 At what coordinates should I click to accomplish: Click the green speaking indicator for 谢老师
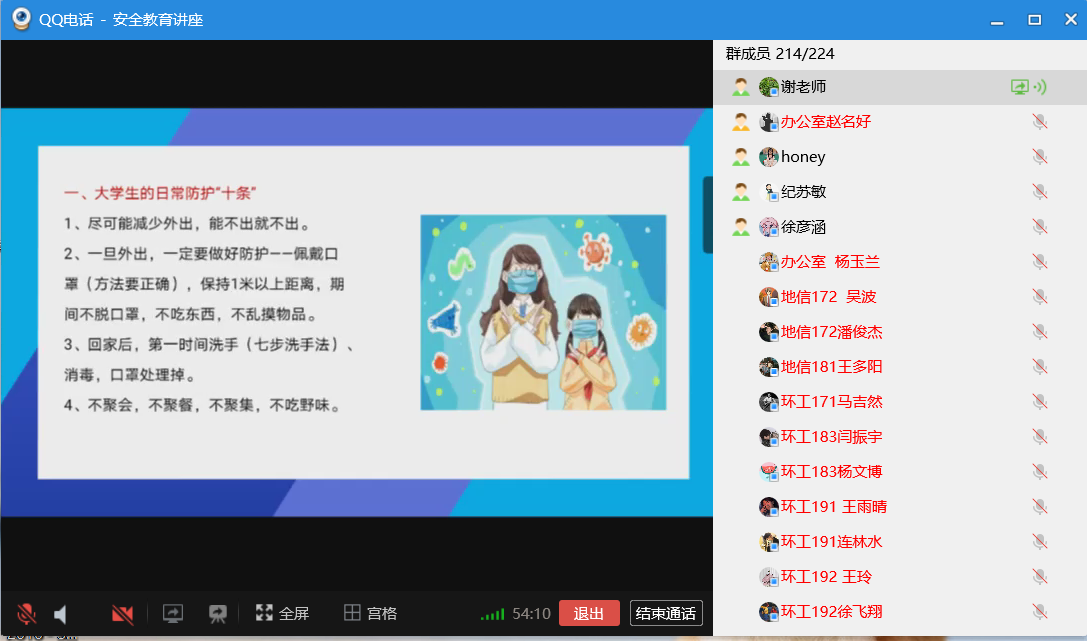click(x=1040, y=87)
